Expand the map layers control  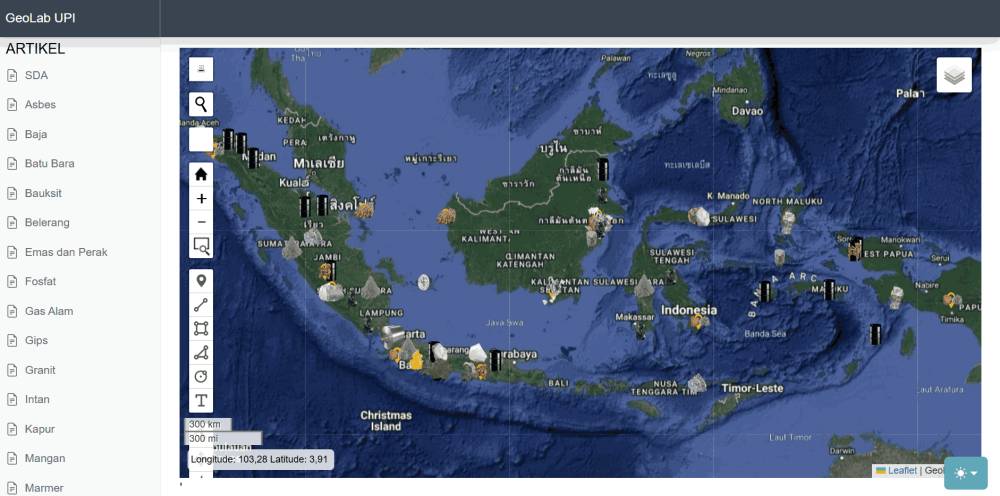[x=954, y=75]
